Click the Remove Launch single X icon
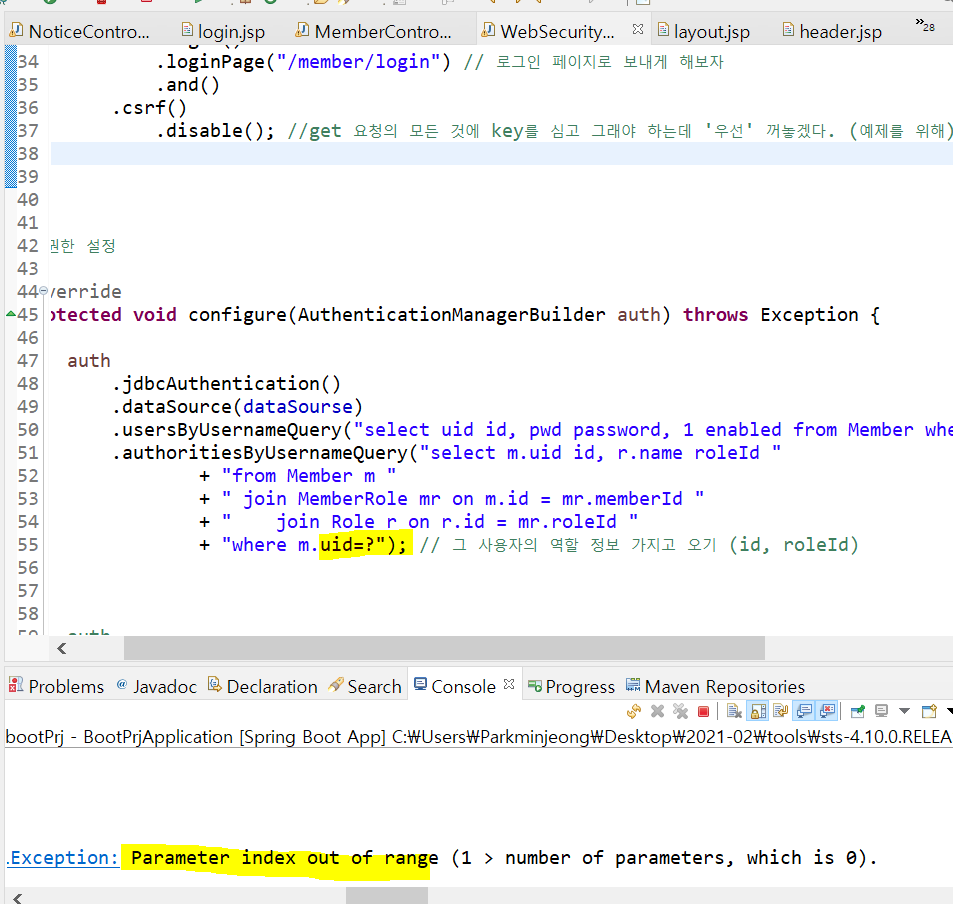Image resolution: width=953 pixels, height=904 pixels. point(657,711)
